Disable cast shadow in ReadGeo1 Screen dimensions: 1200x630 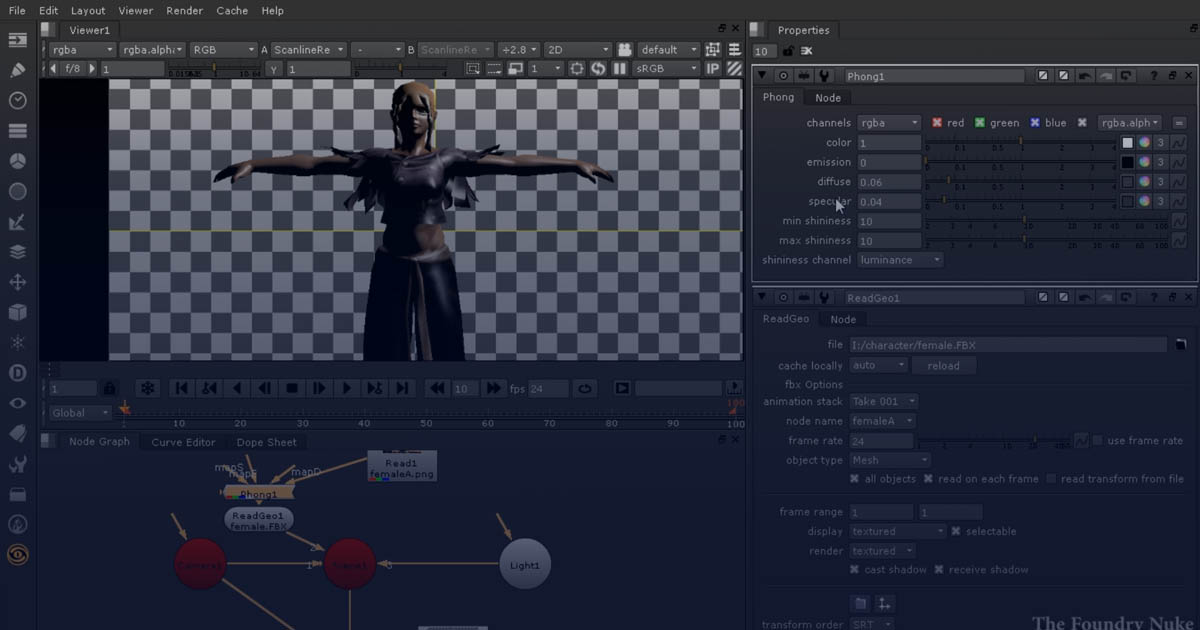click(x=854, y=569)
